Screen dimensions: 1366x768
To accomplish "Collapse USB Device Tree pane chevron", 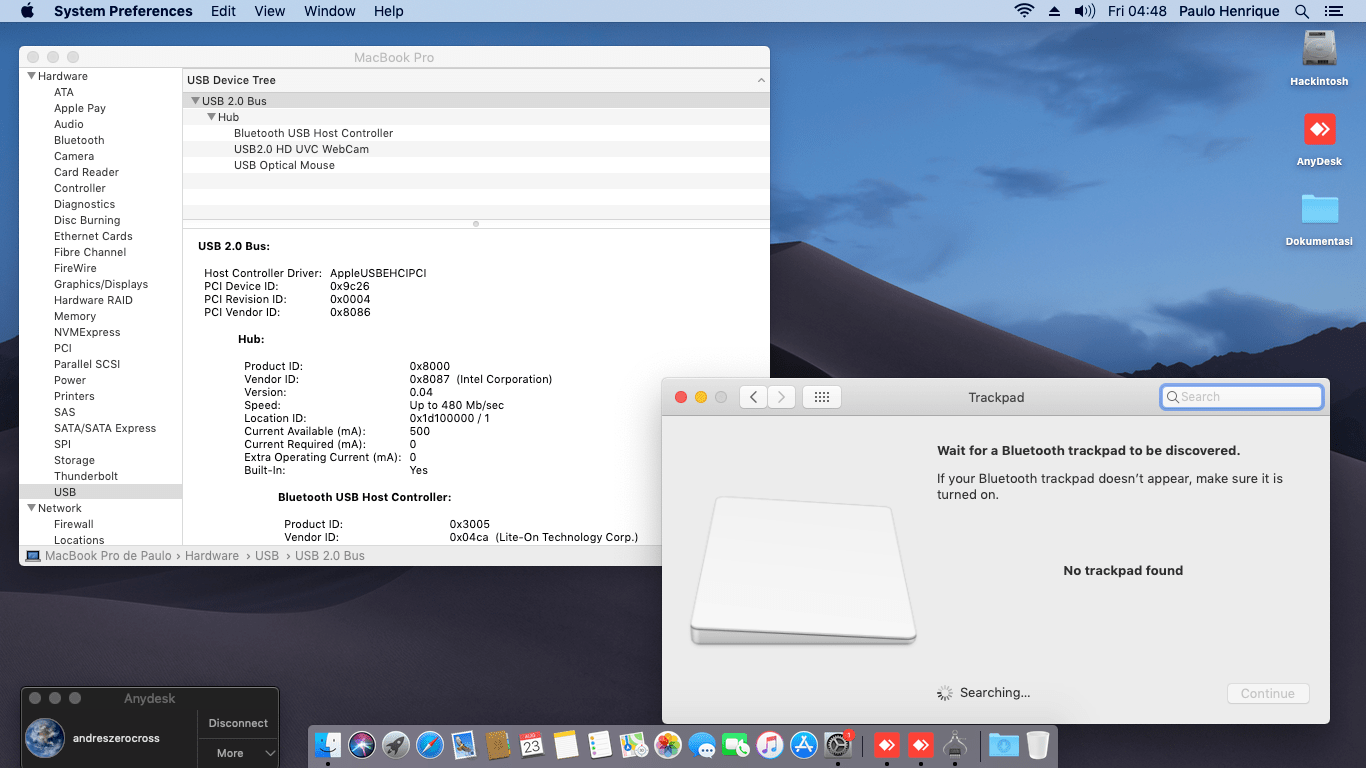I will coord(761,80).
